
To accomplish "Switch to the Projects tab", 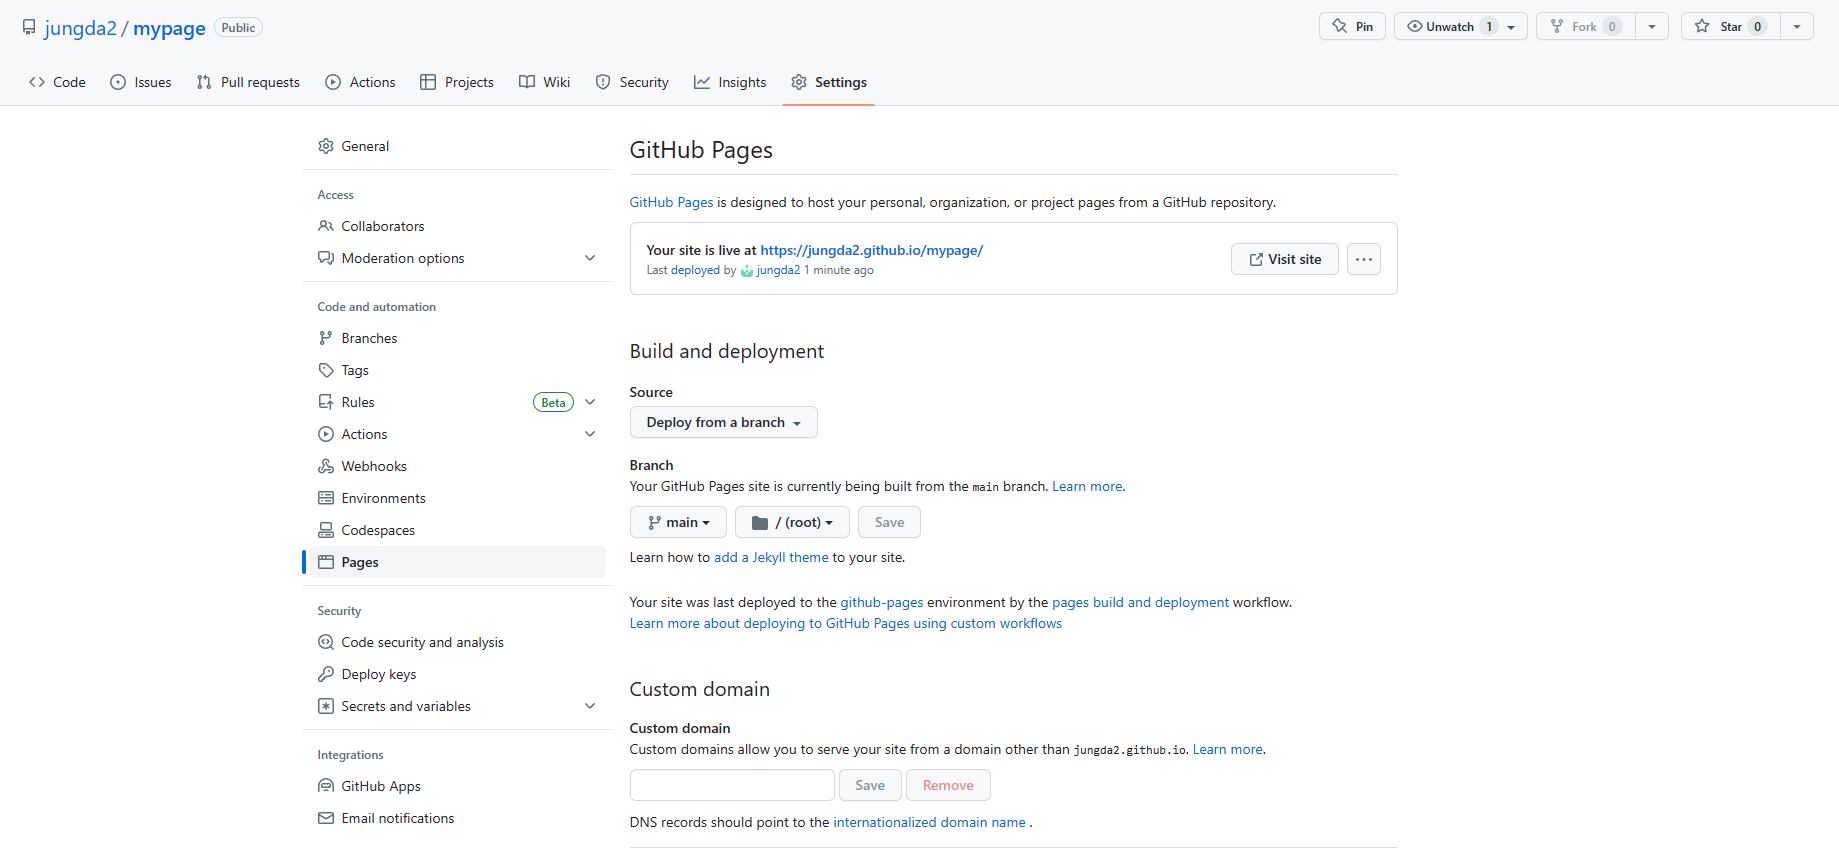I will point(457,82).
